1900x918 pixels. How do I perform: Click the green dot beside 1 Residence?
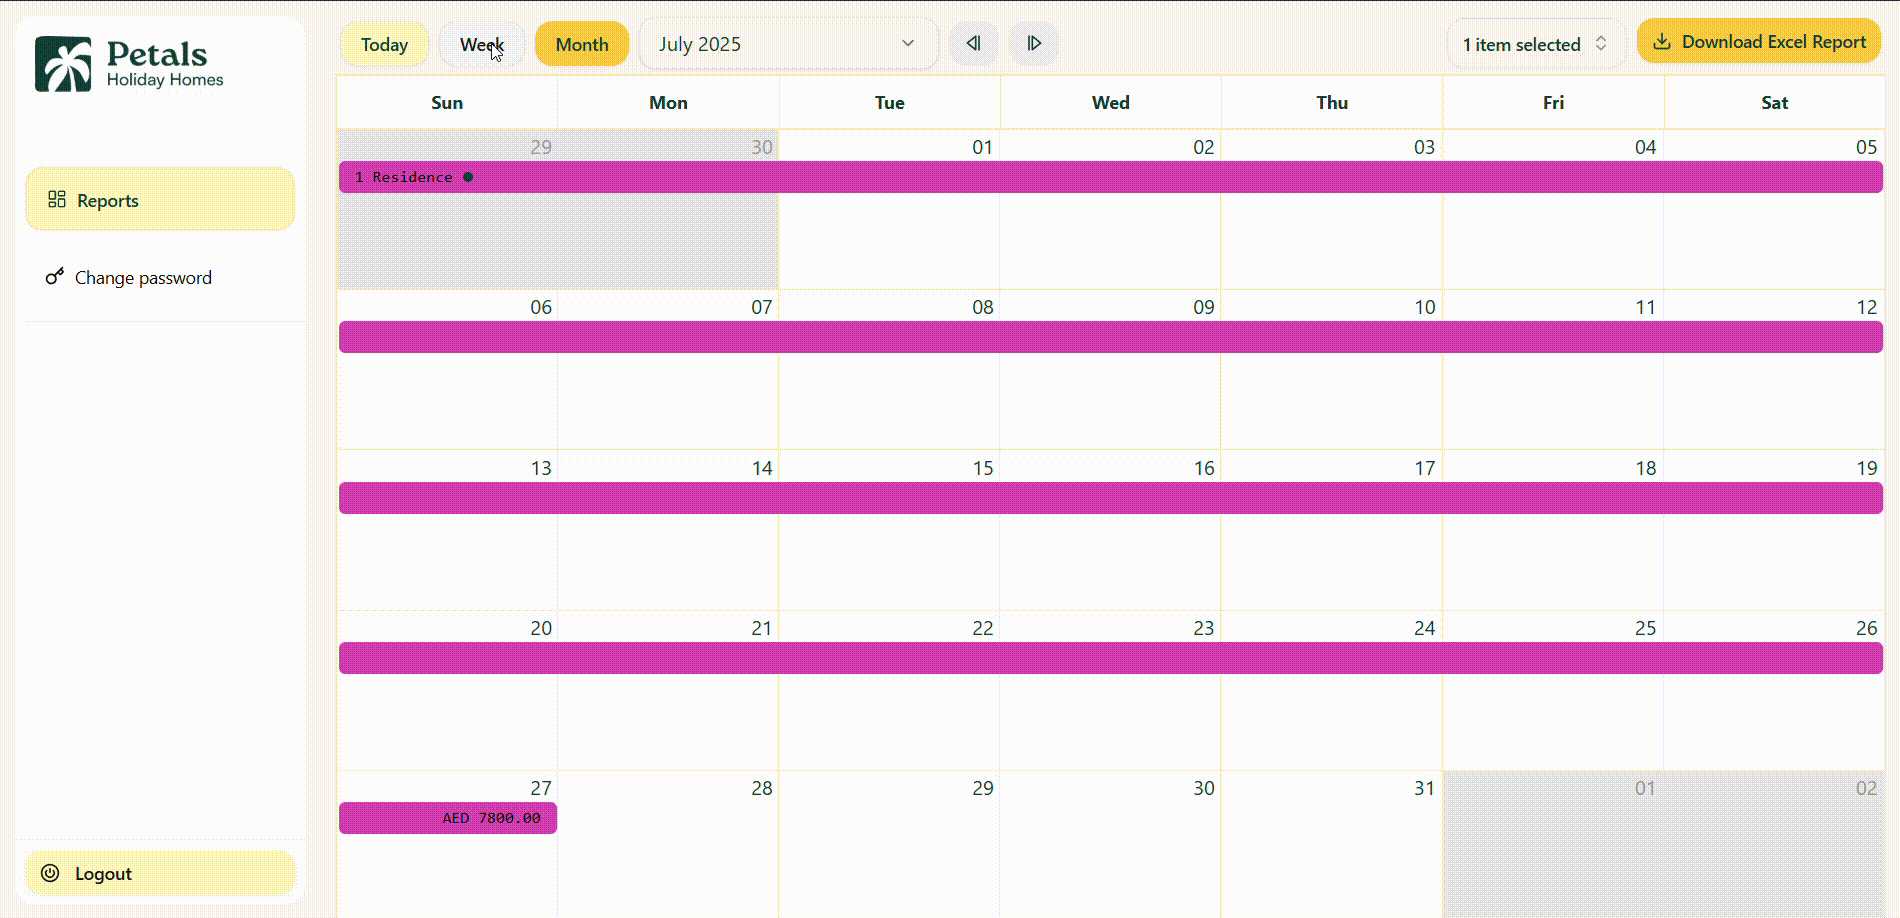click(468, 177)
